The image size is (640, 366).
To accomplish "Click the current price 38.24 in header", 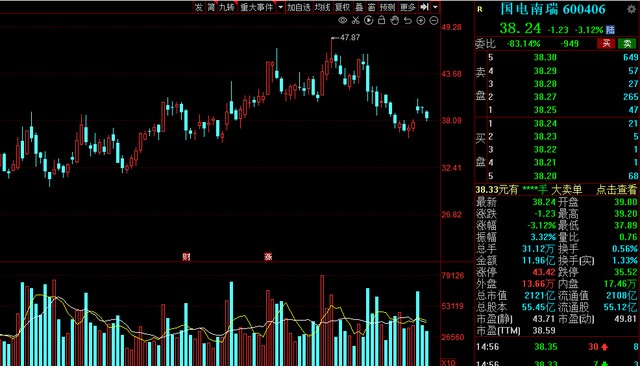I will point(520,28).
